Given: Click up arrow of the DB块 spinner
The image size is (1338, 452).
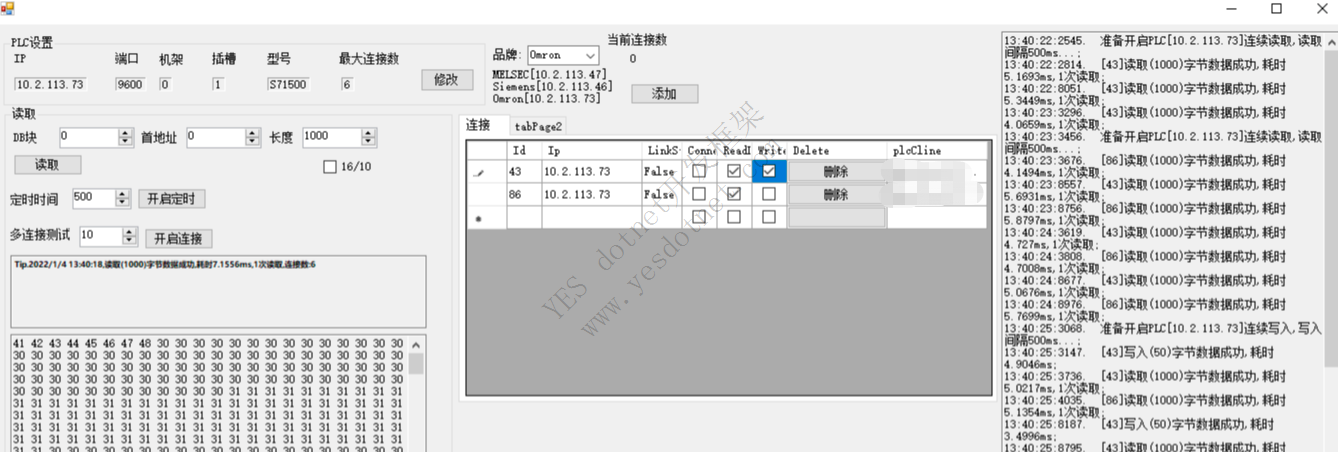Looking at the screenshot, I should 125,133.
